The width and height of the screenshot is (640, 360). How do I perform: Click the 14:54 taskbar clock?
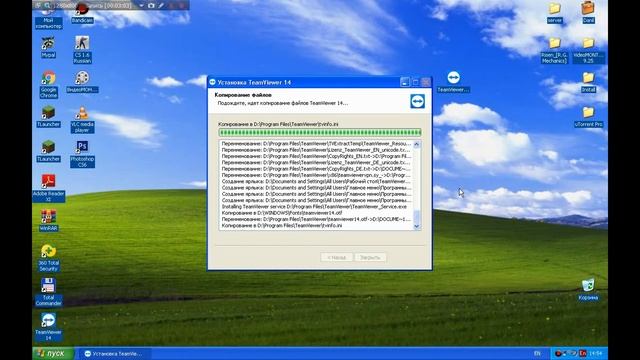(596, 353)
